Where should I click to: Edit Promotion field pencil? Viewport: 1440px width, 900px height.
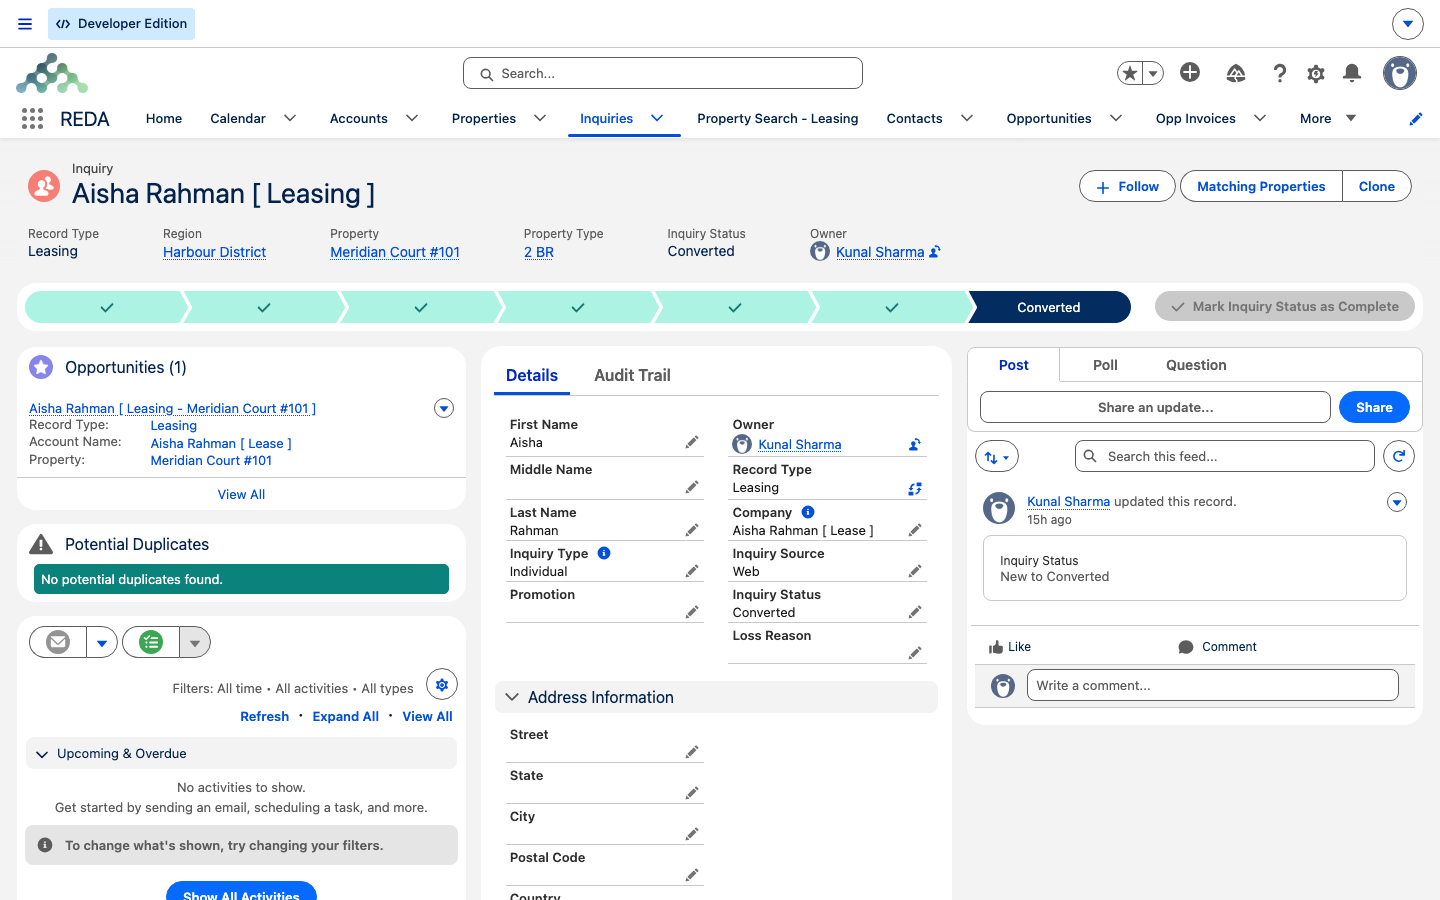tap(692, 612)
